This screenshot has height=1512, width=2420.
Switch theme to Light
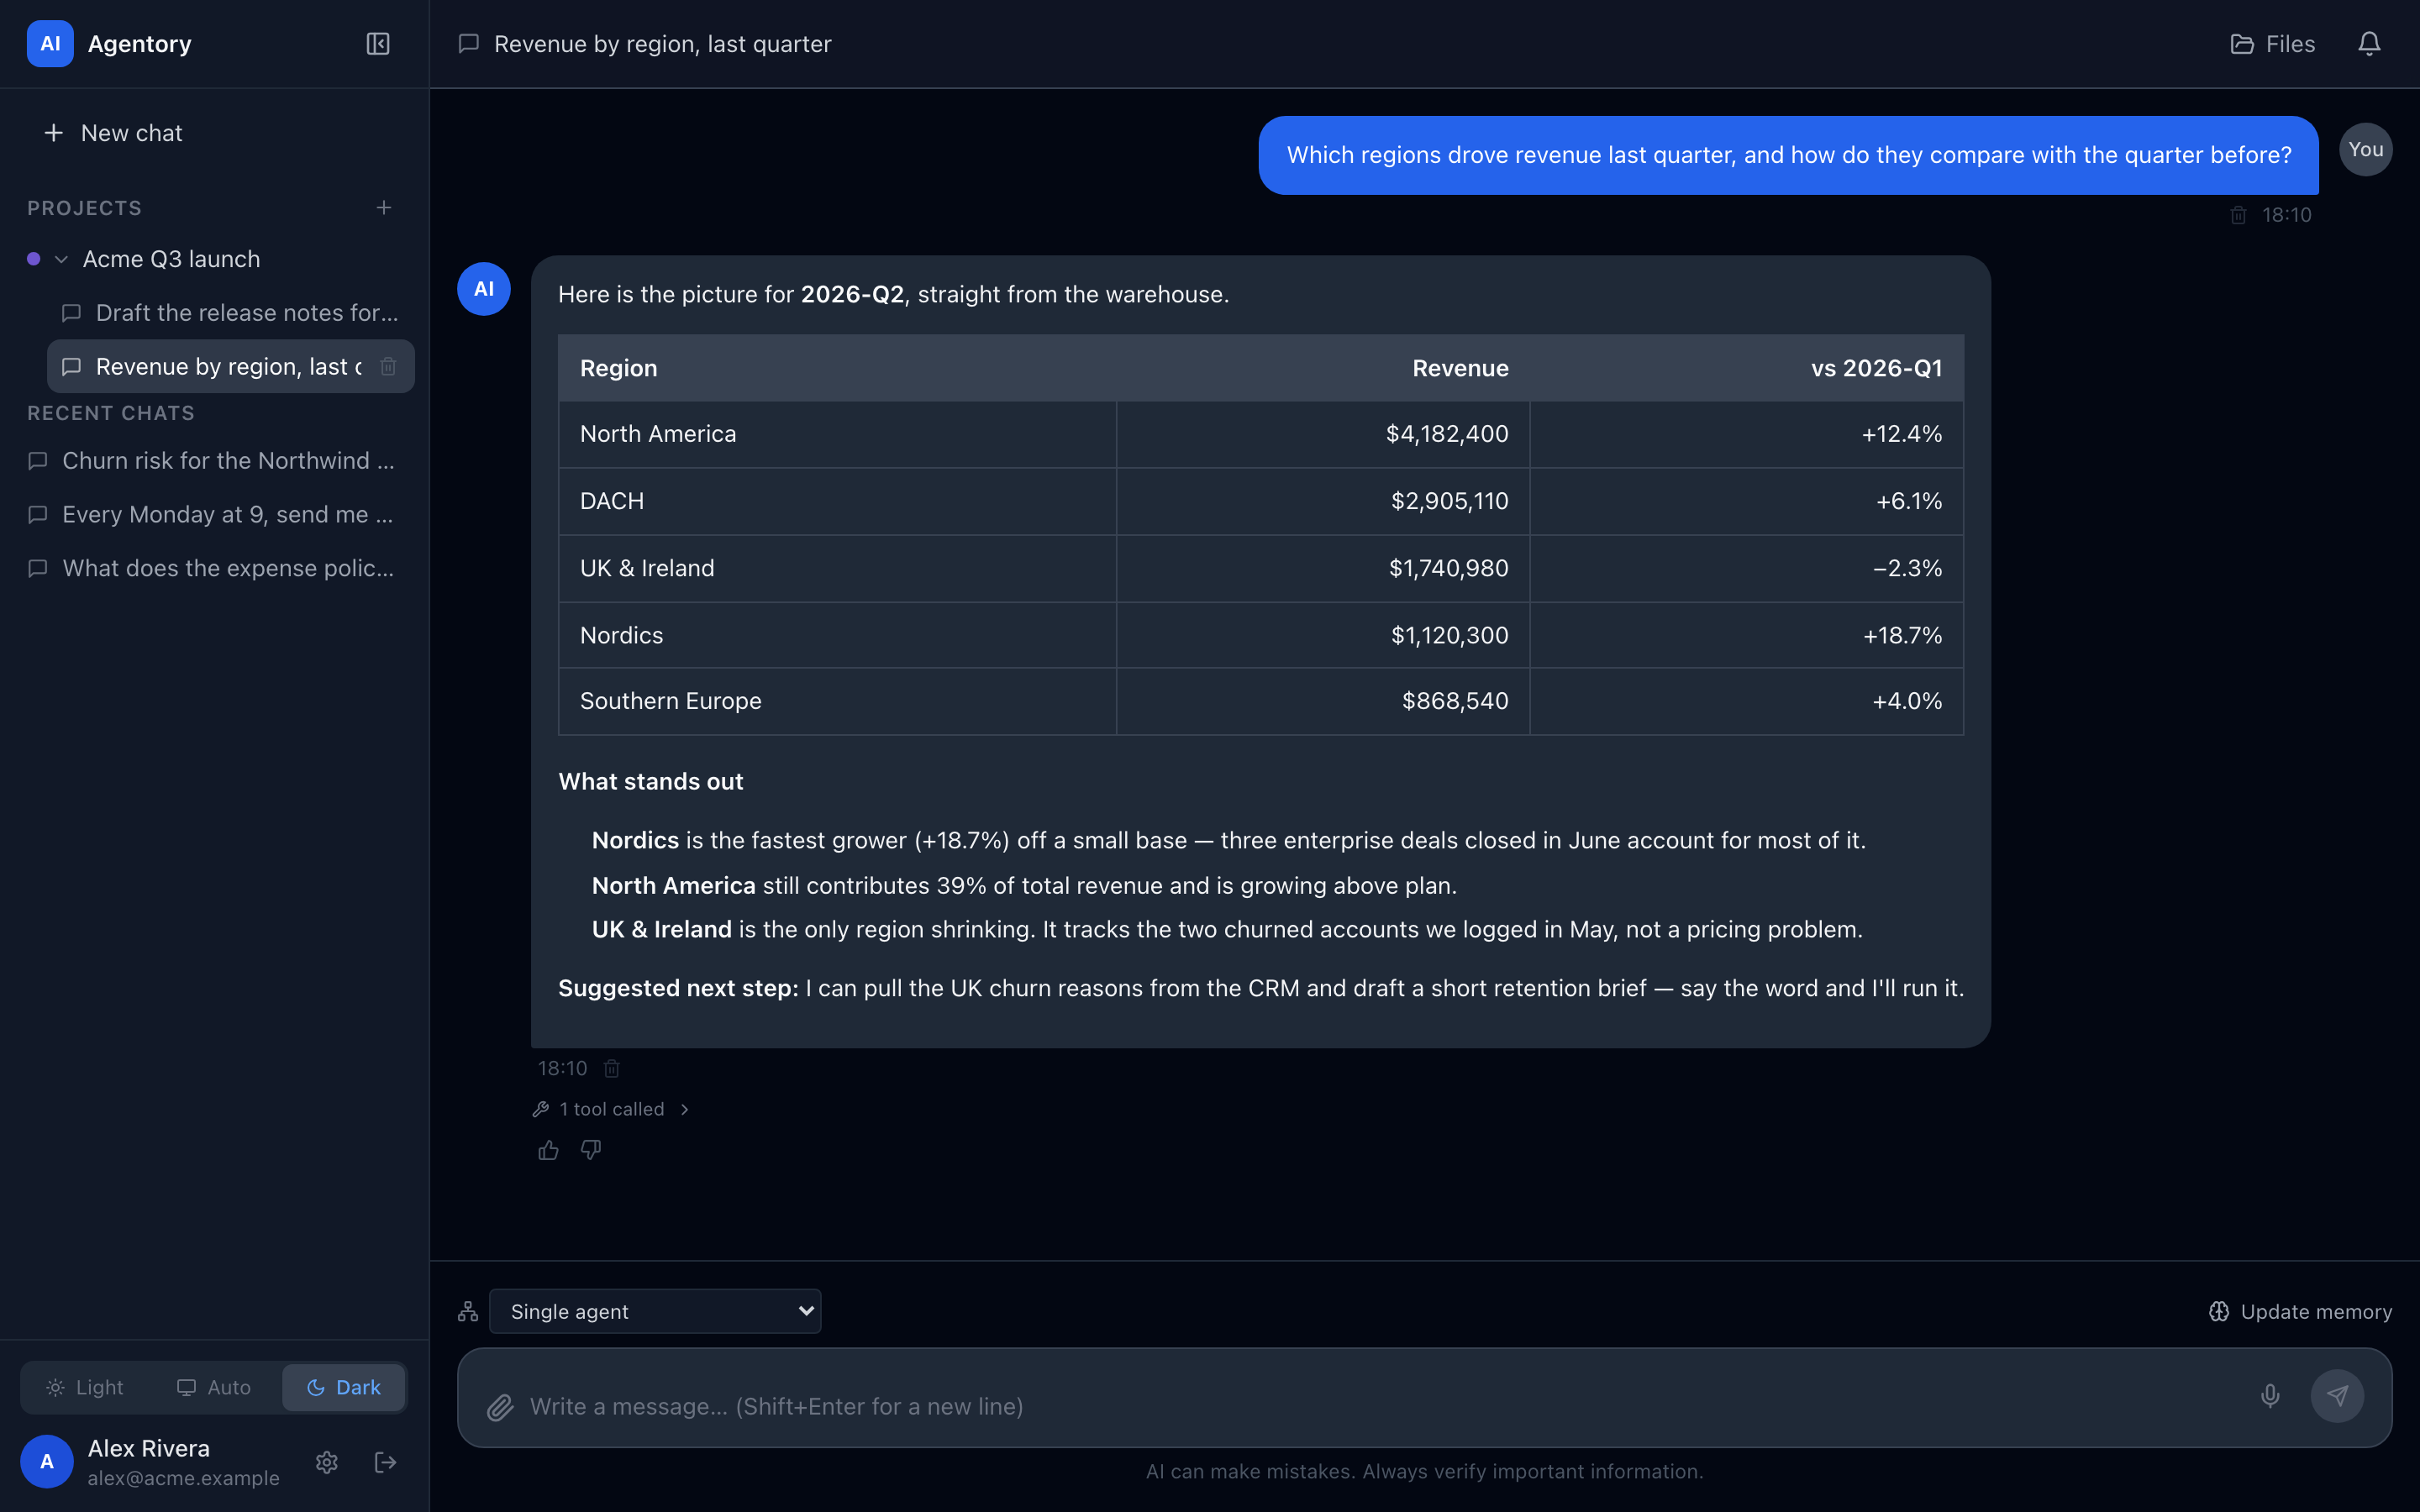point(85,1387)
